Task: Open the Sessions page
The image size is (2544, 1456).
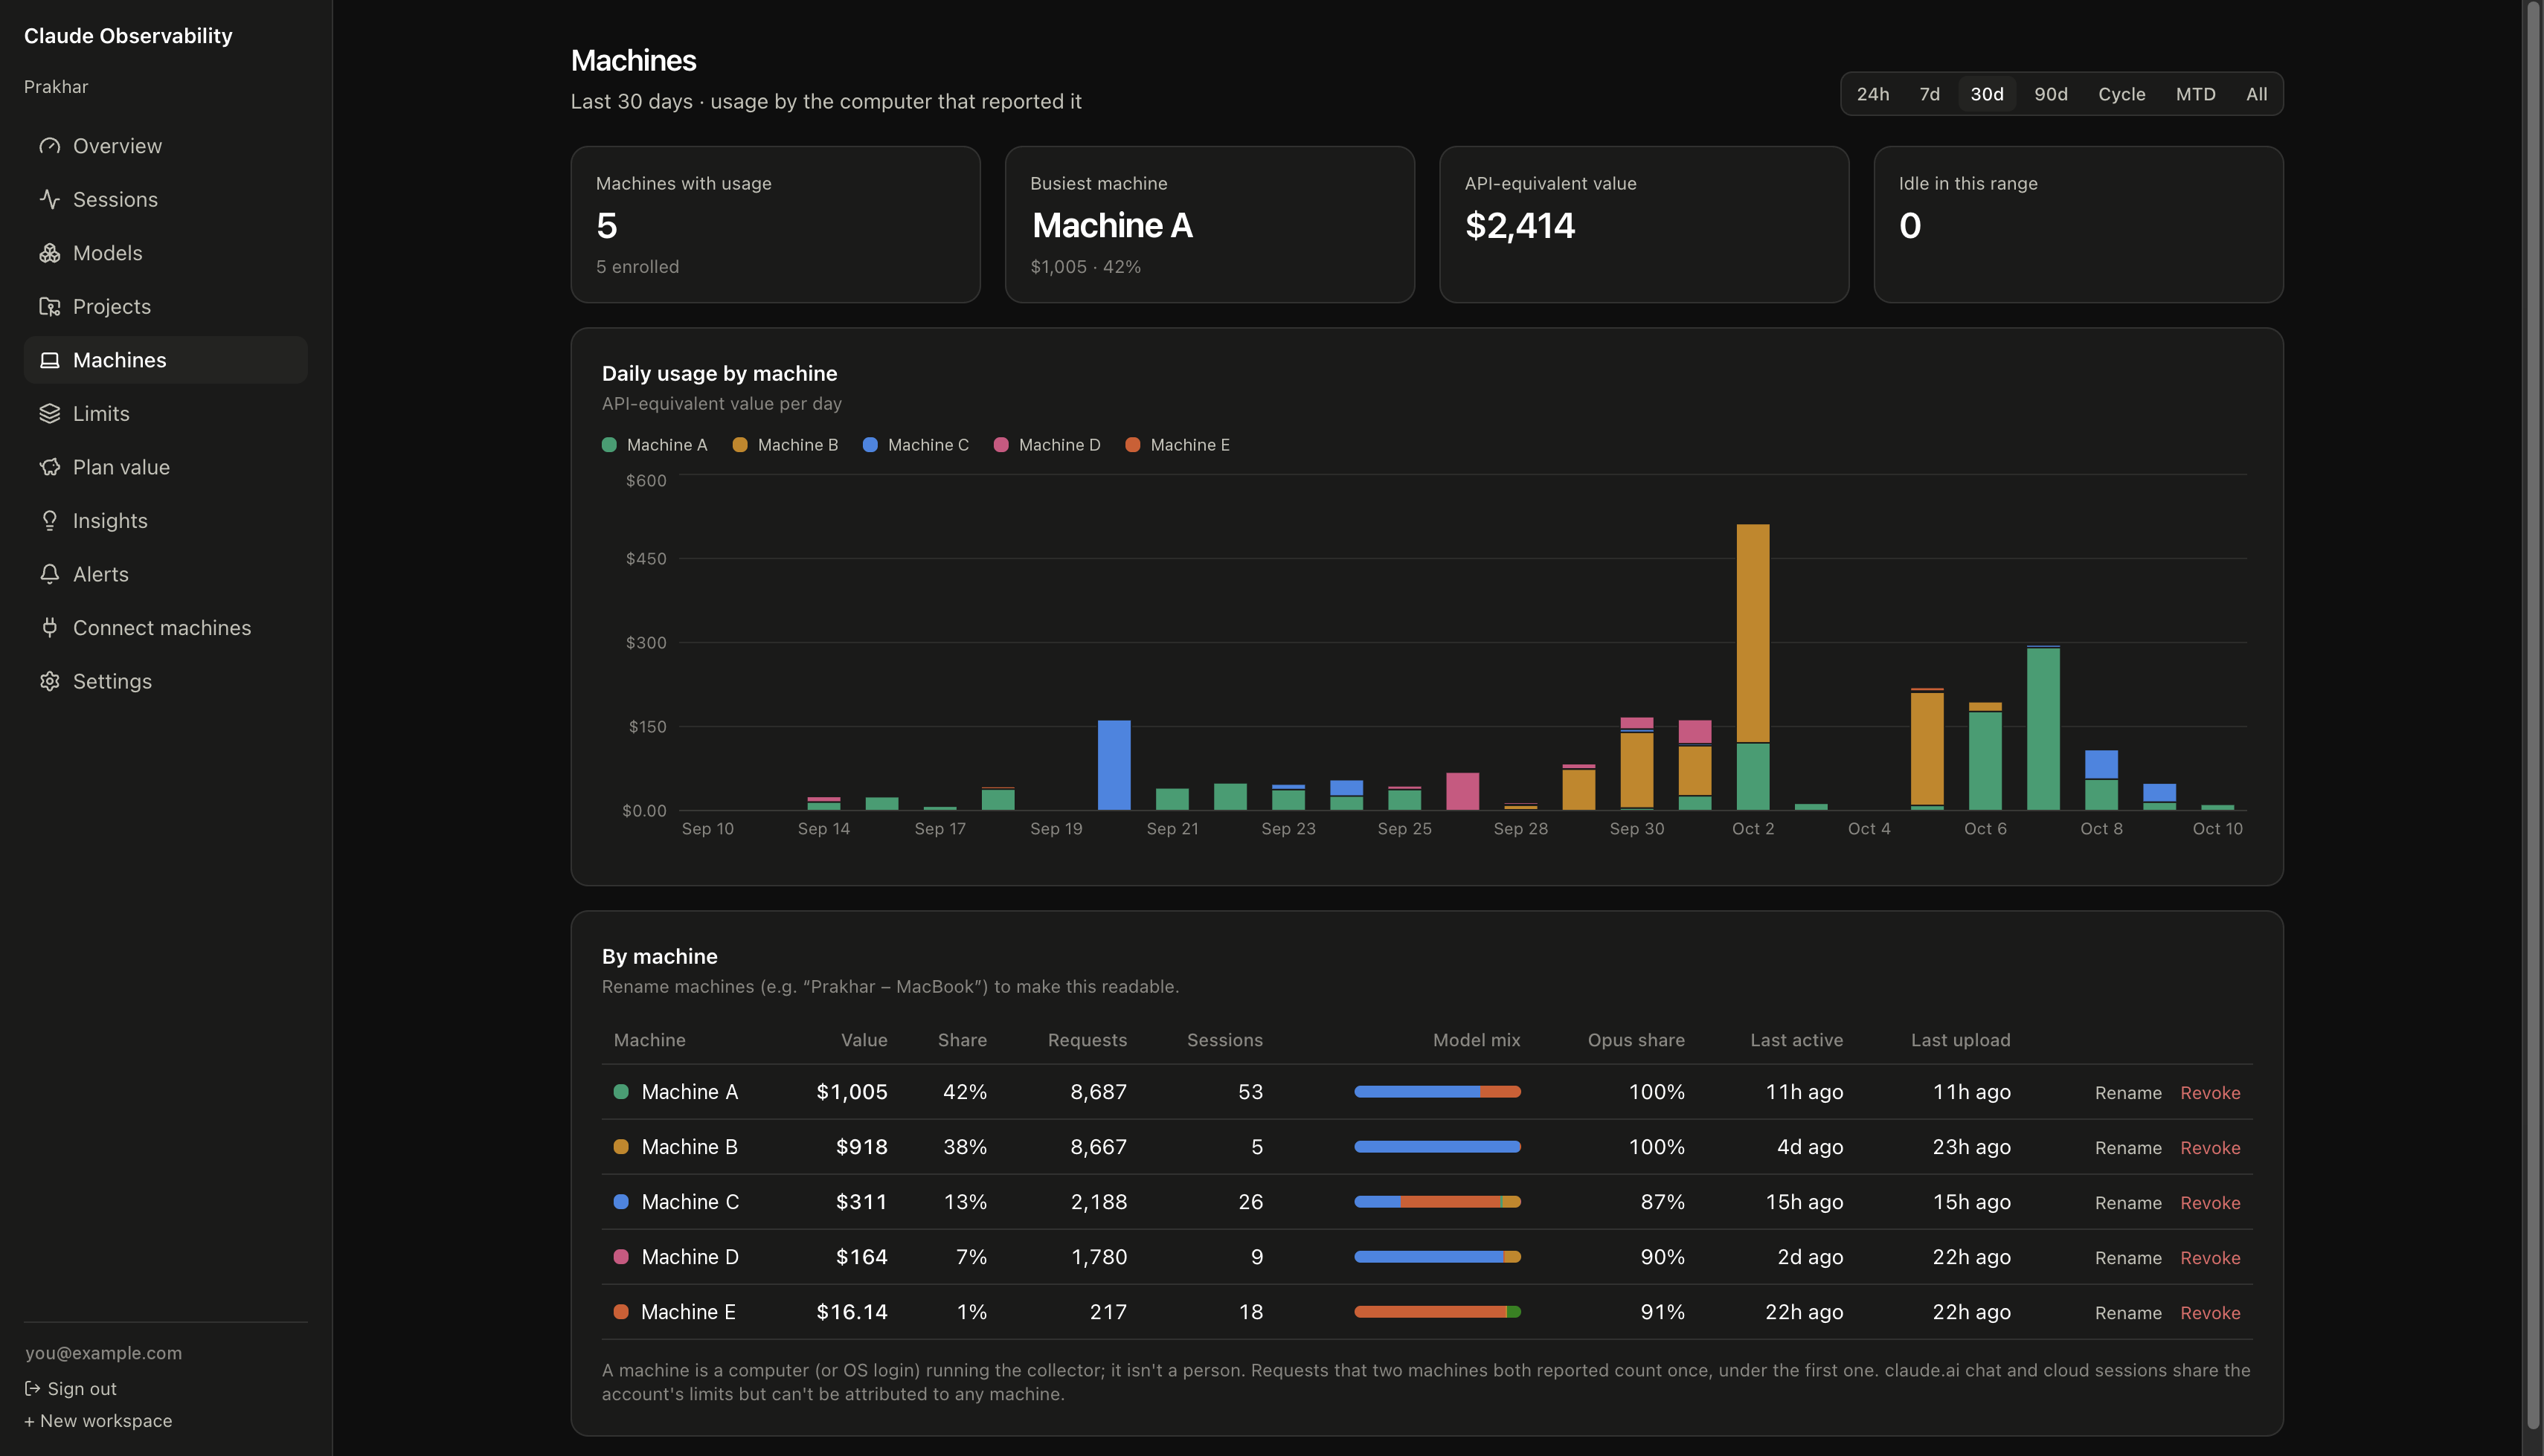Action: (165, 199)
